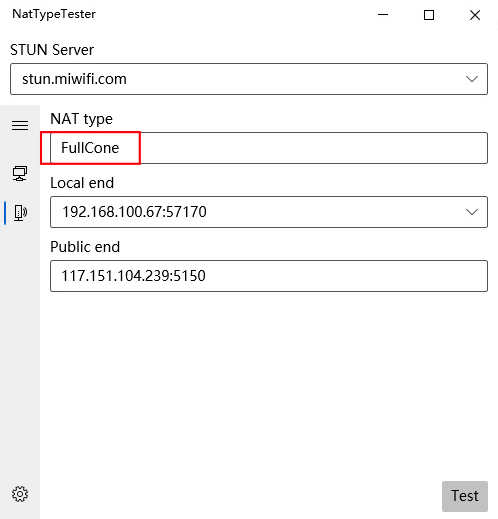Expand the STUN Server dropdown arrow
The image size is (498, 519).
click(x=472, y=79)
